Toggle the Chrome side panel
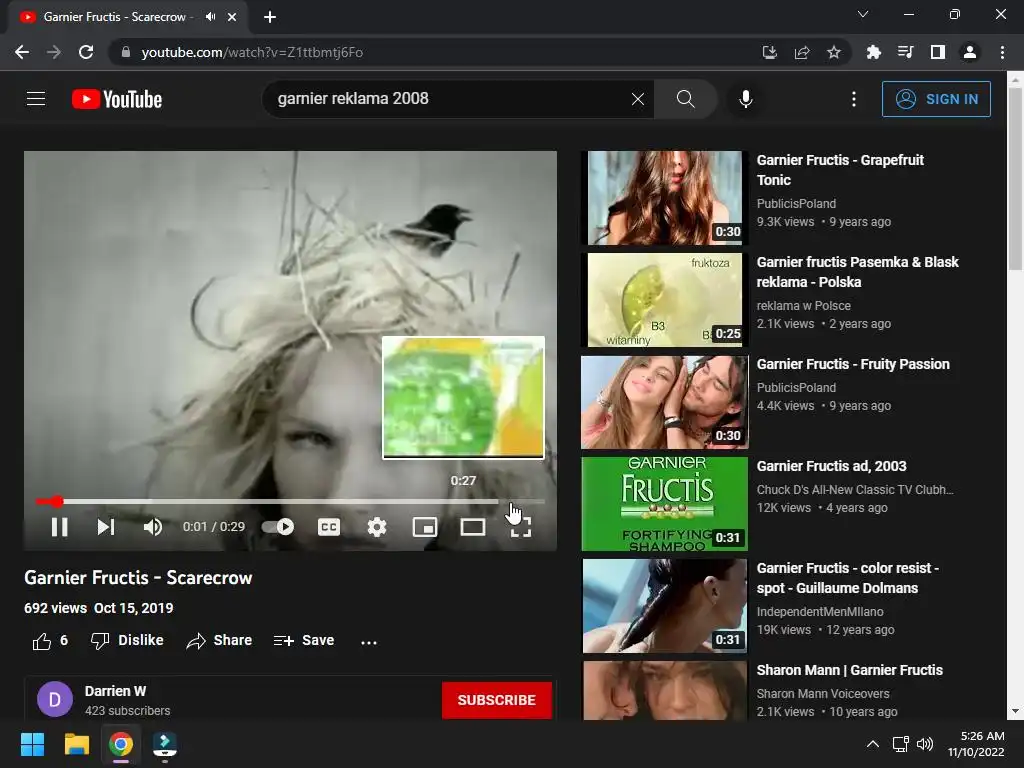The image size is (1024, 768). (938, 52)
